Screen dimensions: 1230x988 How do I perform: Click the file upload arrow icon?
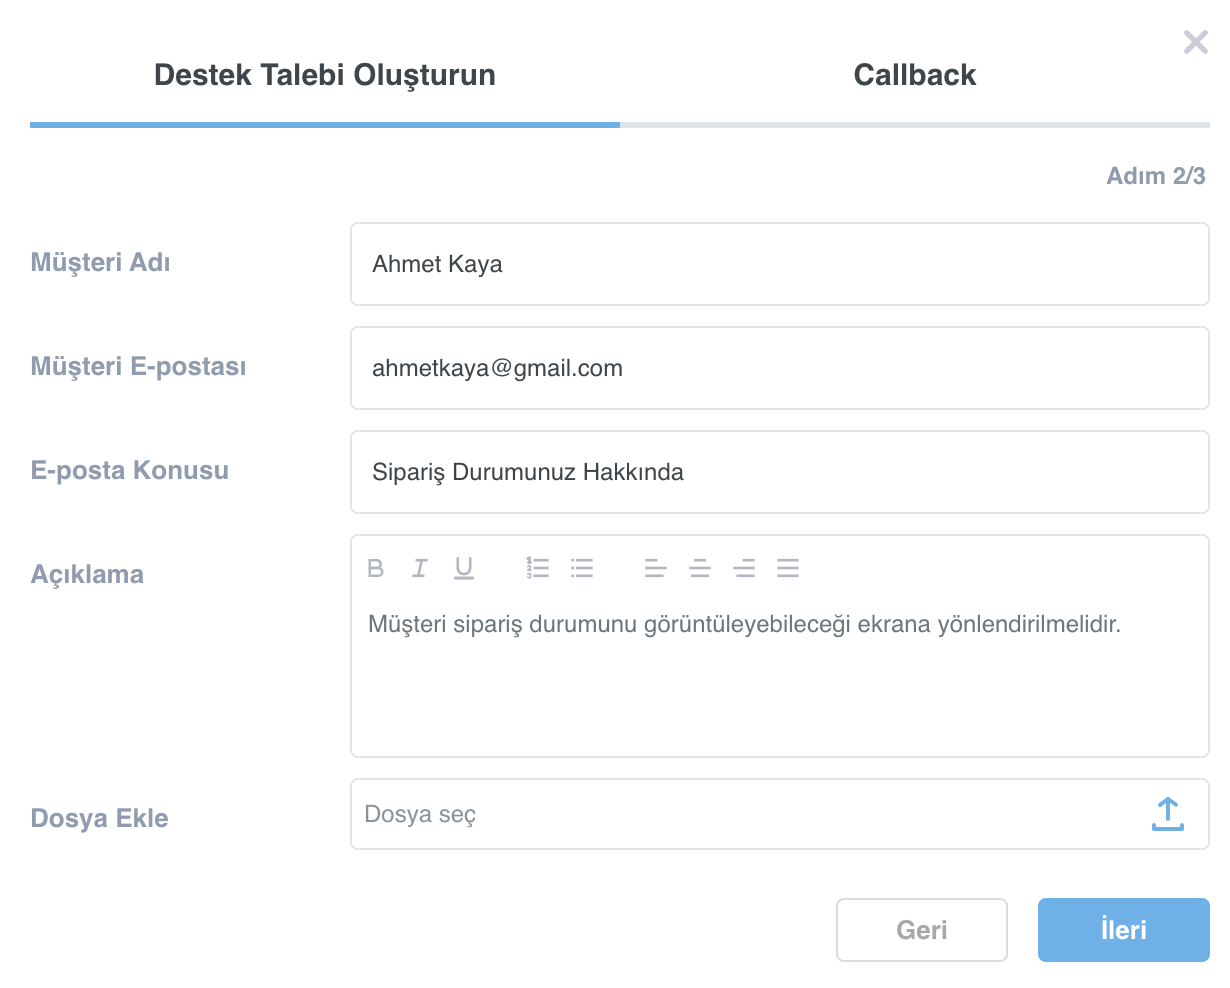pyautogui.click(x=1167, y=814)
